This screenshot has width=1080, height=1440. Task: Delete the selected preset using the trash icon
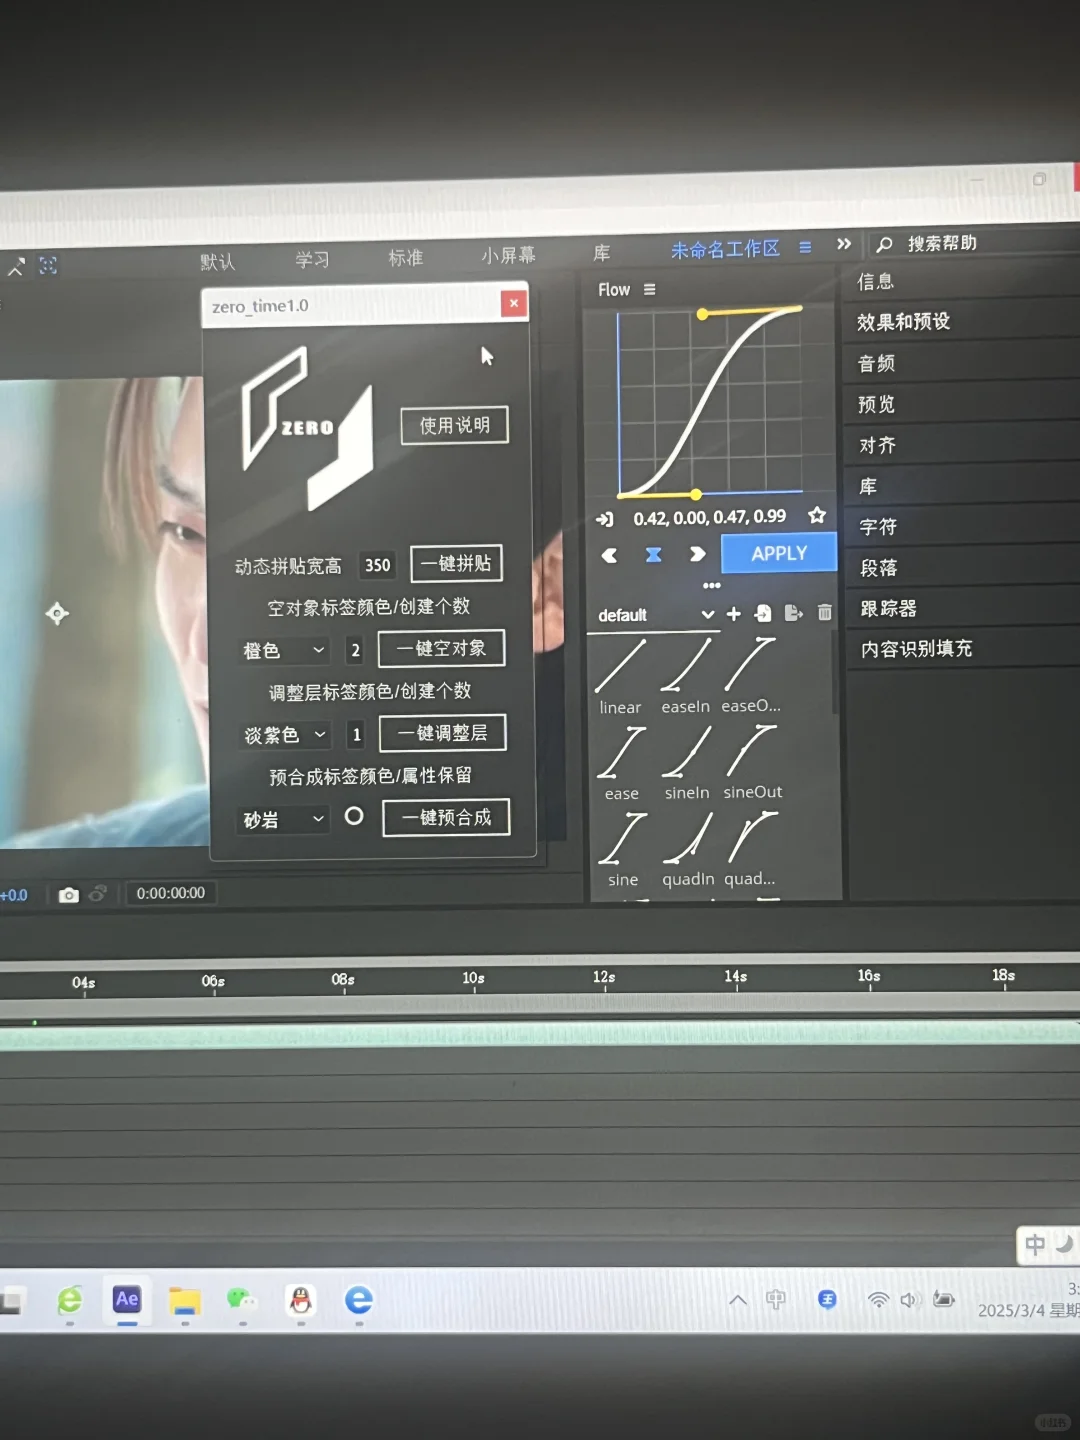click(824, 612)
